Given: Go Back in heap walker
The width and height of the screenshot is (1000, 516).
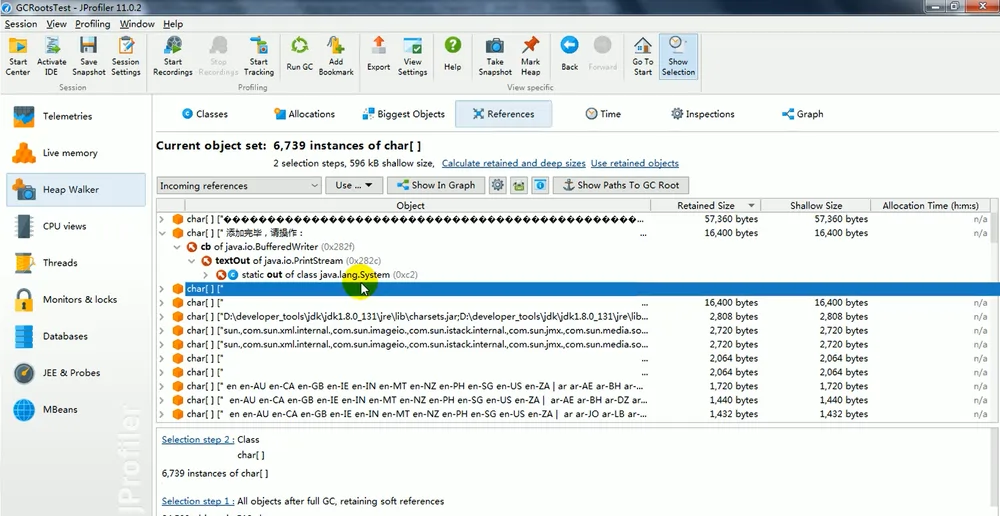Looking at the screenshot, I should tap(570, 54).
